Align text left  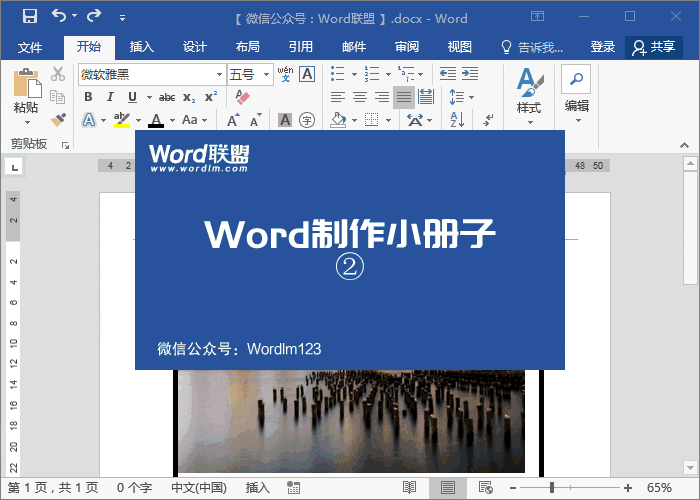pos(338,97)
